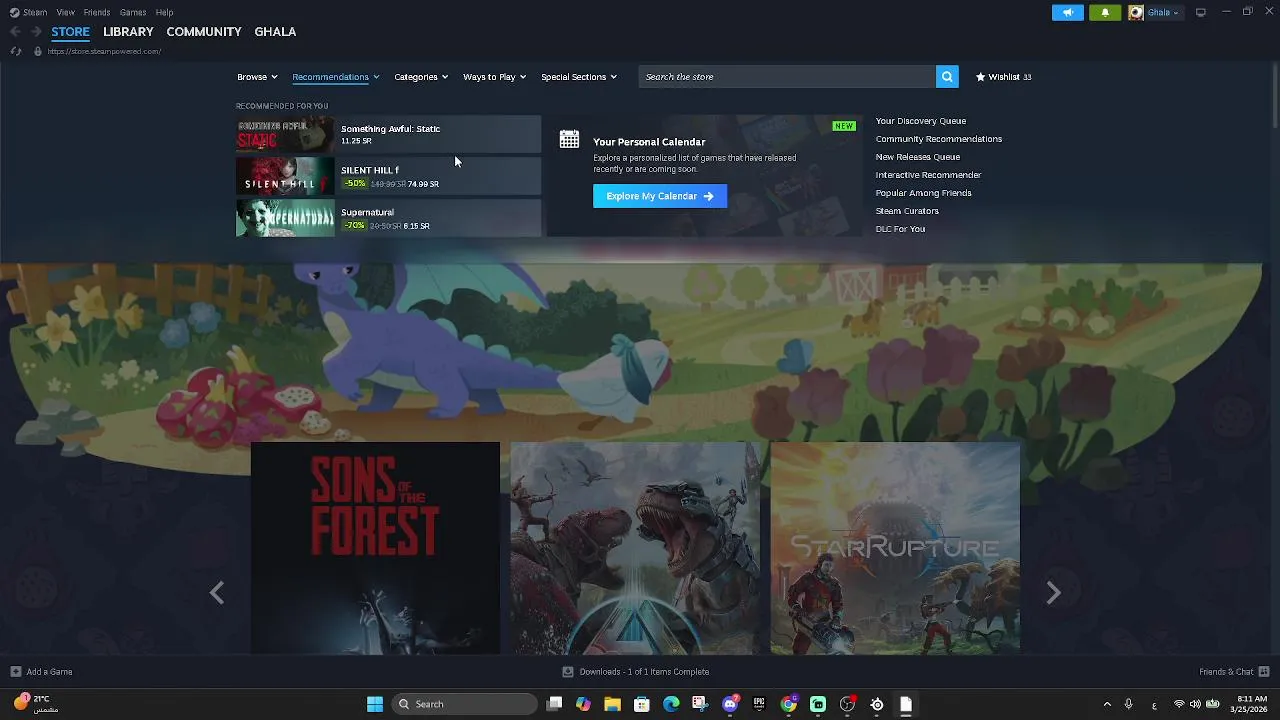Click the blue search magnifier button
This screenshot has width=1280, height=720.
947,76
